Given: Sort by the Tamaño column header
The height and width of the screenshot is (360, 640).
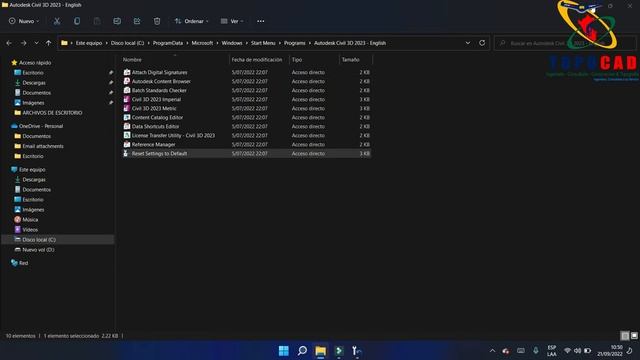Looking at the screenshot, I should point(356,60).
